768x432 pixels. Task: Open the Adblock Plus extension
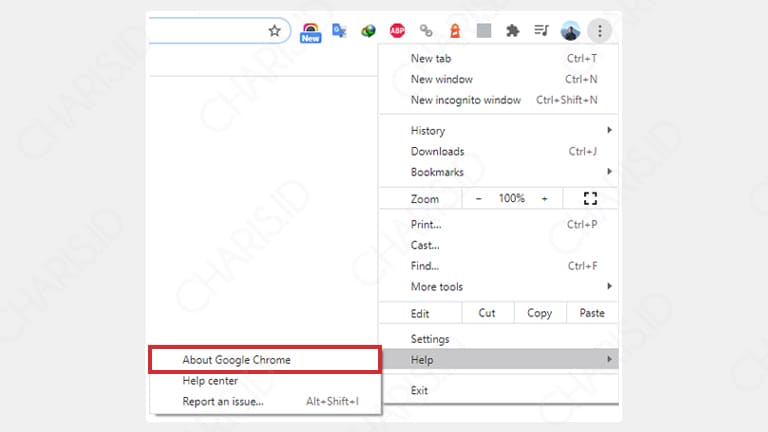pos(397,31)
